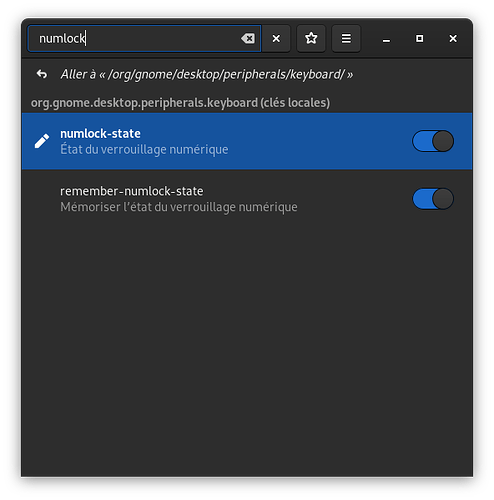Click the empty area below the key list
This screenshot has height=500, width=494.
[x=247, y=350]
